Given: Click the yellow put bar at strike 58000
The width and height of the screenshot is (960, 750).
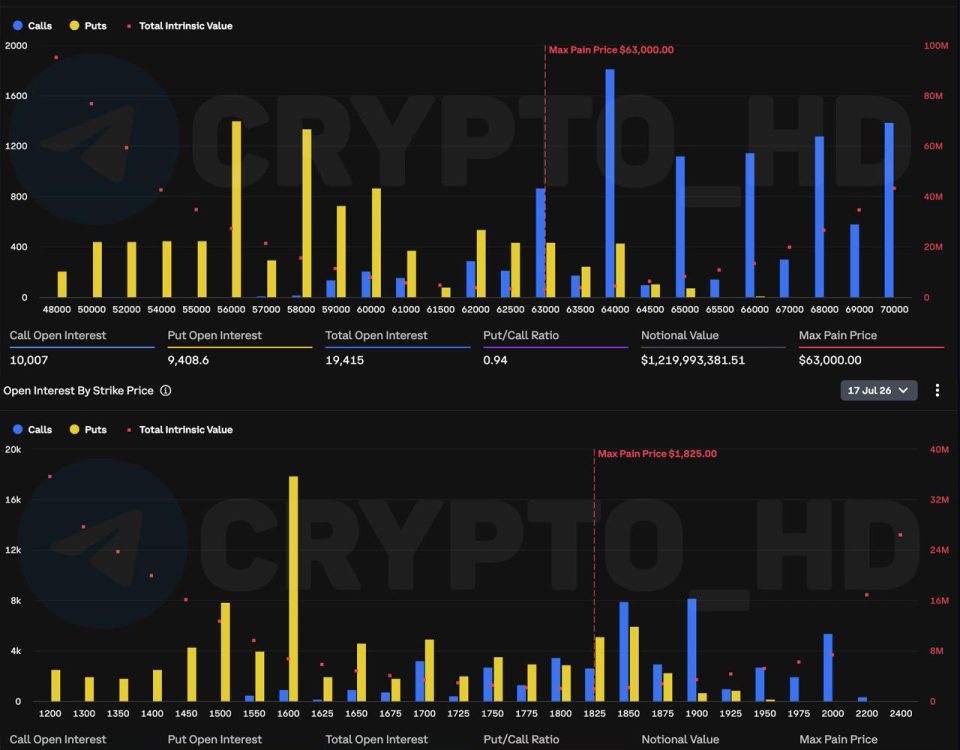Looking at the screenshot, I should click(x=307, y=213).
